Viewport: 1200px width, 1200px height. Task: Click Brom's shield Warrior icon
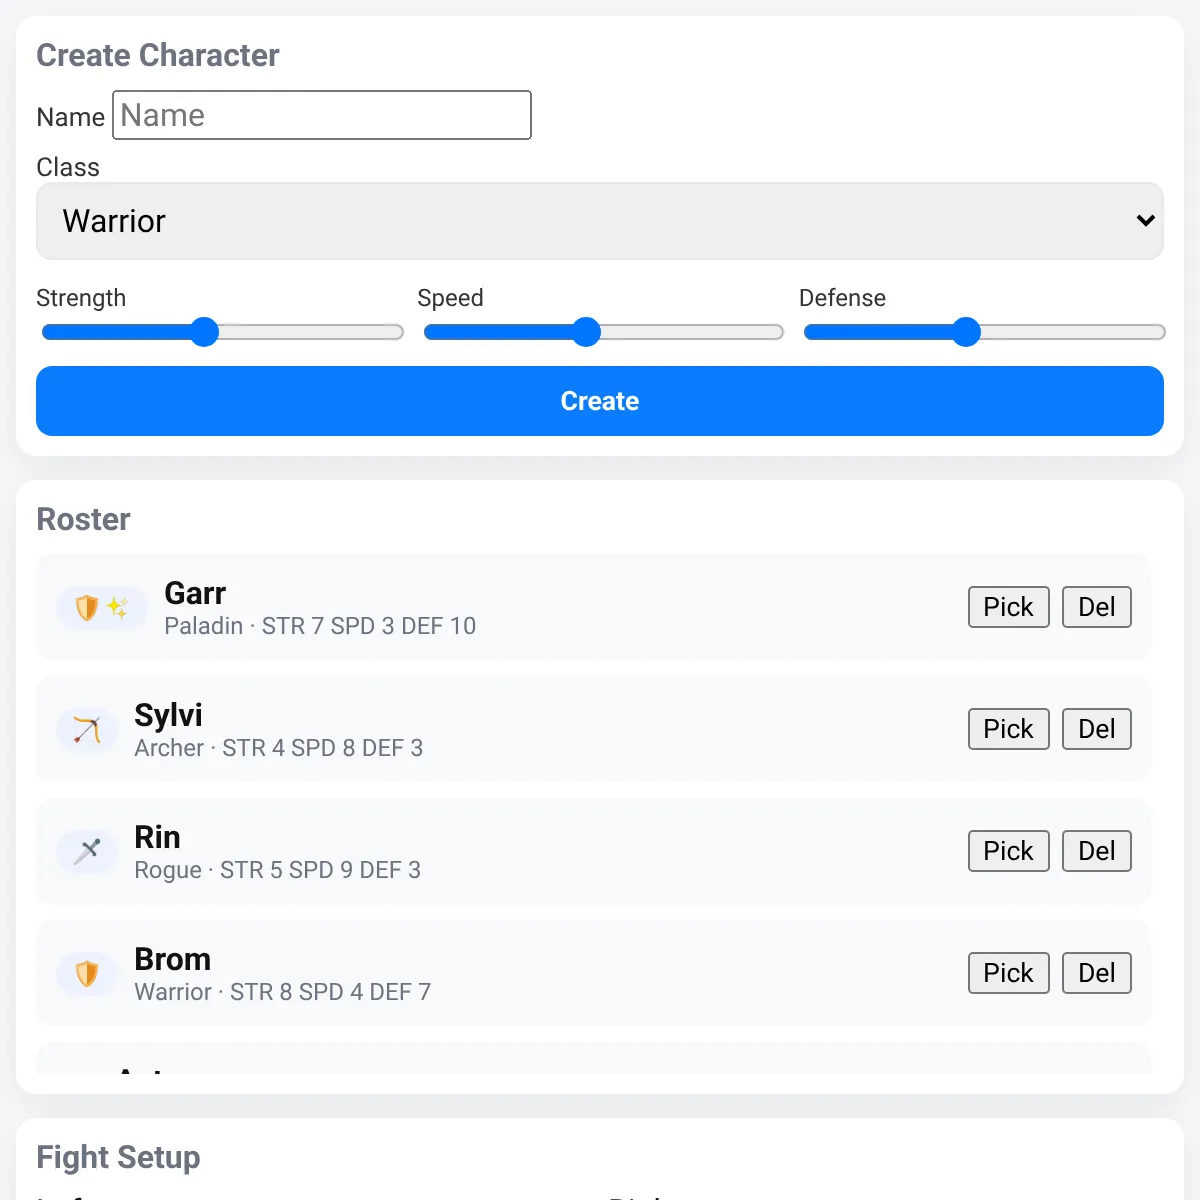coord(87,973)
